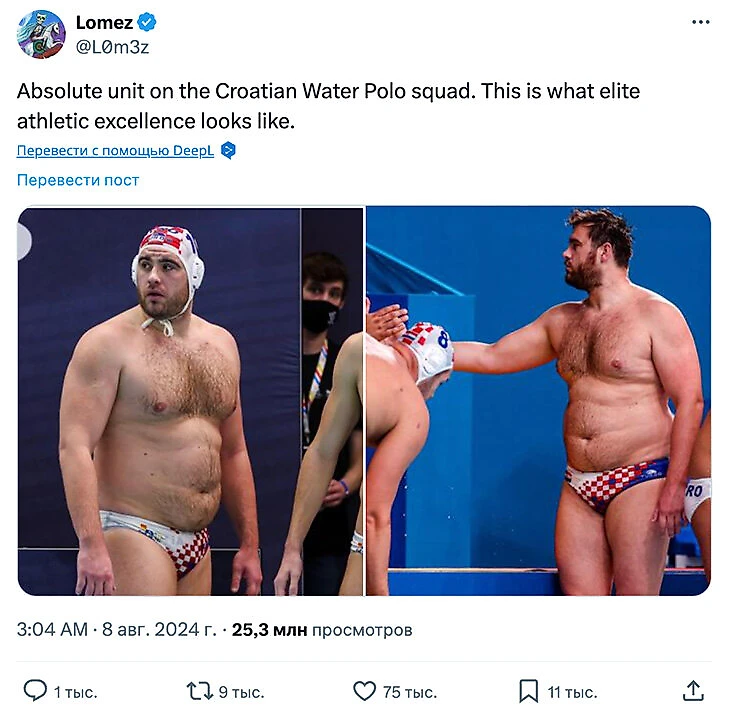Image resolution: width=730 pixels, height=715 pixels.
Task: Repost using the retweet arrows icon
Action: pos(199,691)
